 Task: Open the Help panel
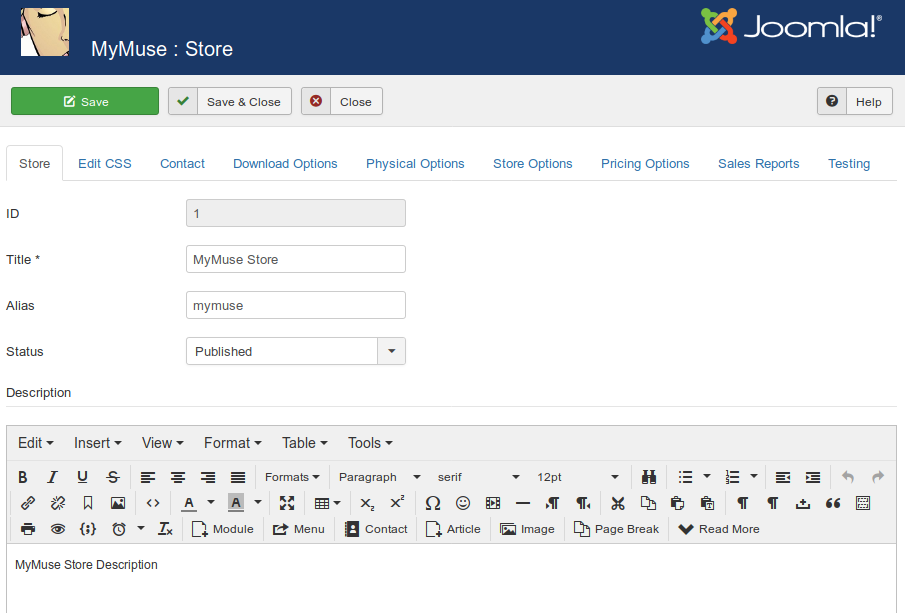[867, 101]
